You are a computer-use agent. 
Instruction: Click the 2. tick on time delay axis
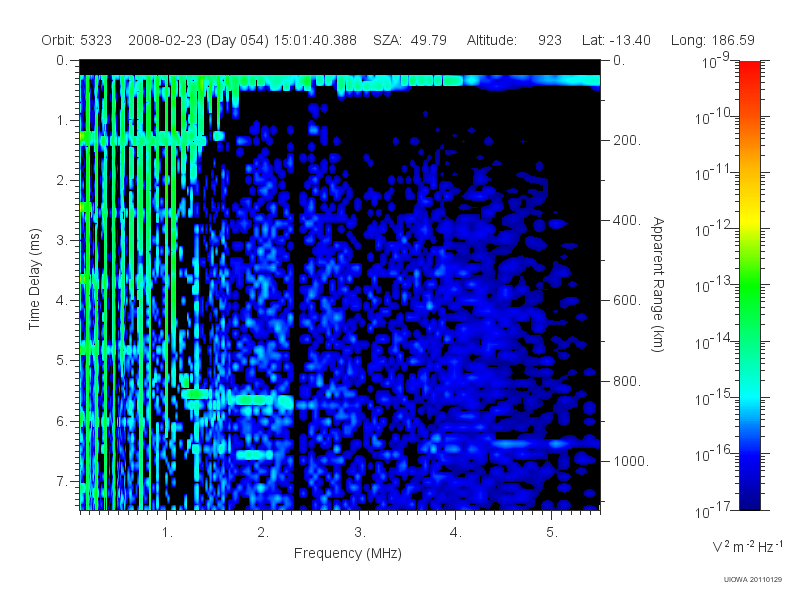coord(61,181)
